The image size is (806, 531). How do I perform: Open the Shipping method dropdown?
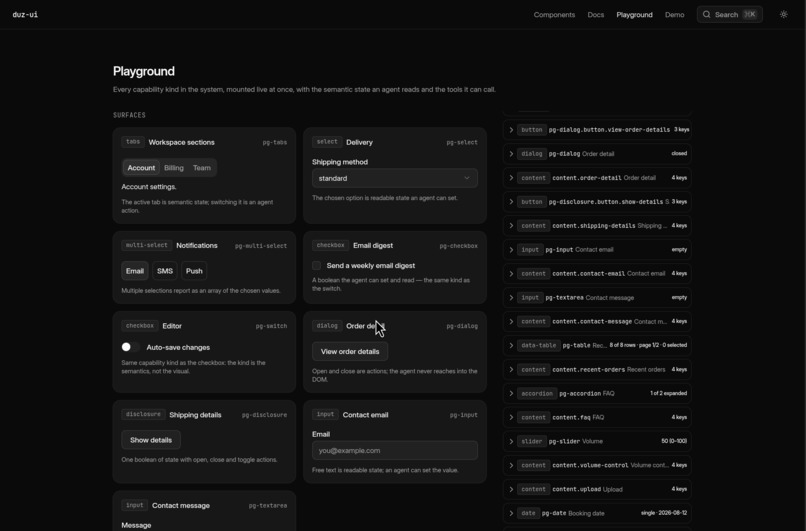pyautogui.click(x=394, y=178)
